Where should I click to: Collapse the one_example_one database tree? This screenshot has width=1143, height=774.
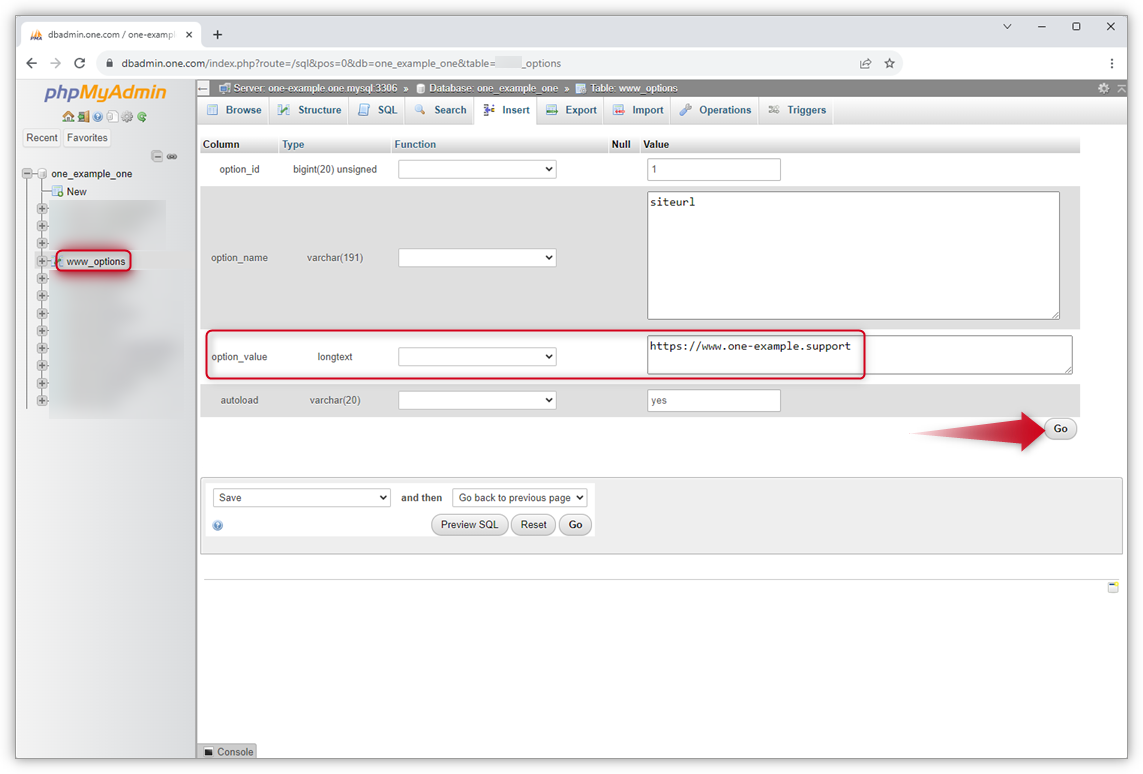point(28,174)
